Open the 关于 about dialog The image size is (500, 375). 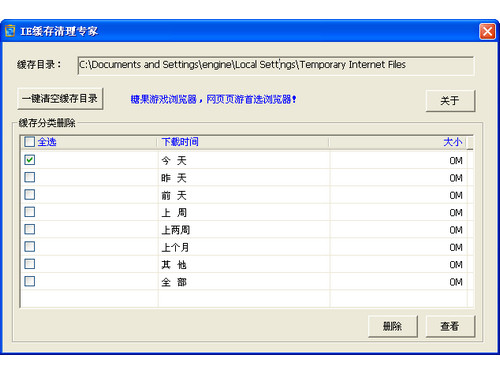450,100
